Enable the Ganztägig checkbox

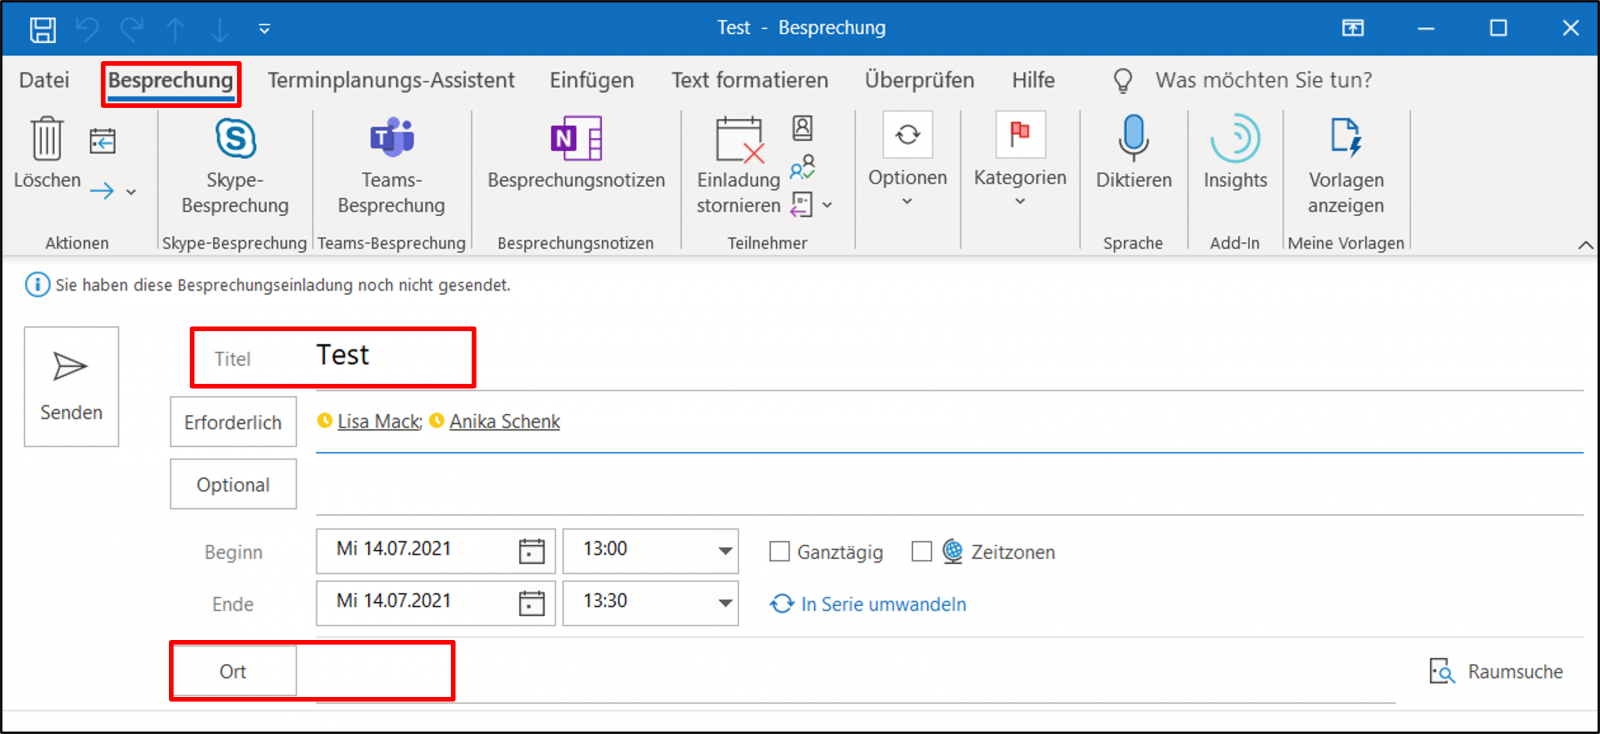pyautogui.click(x=779, y=552)
